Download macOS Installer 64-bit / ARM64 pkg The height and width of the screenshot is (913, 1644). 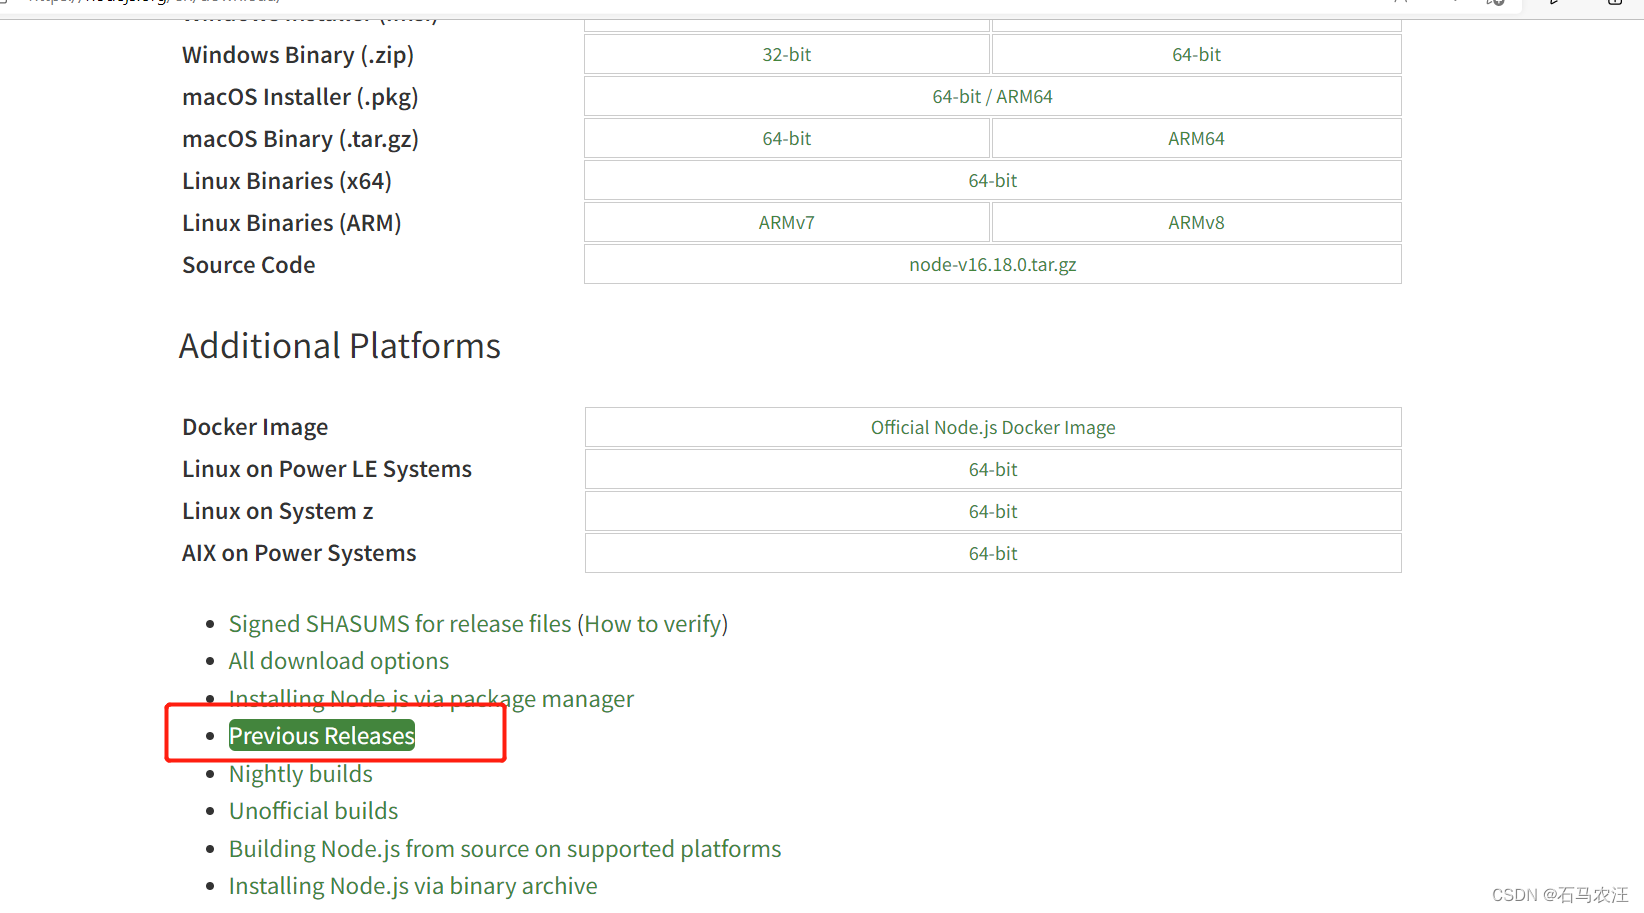[x=993, y=97]
